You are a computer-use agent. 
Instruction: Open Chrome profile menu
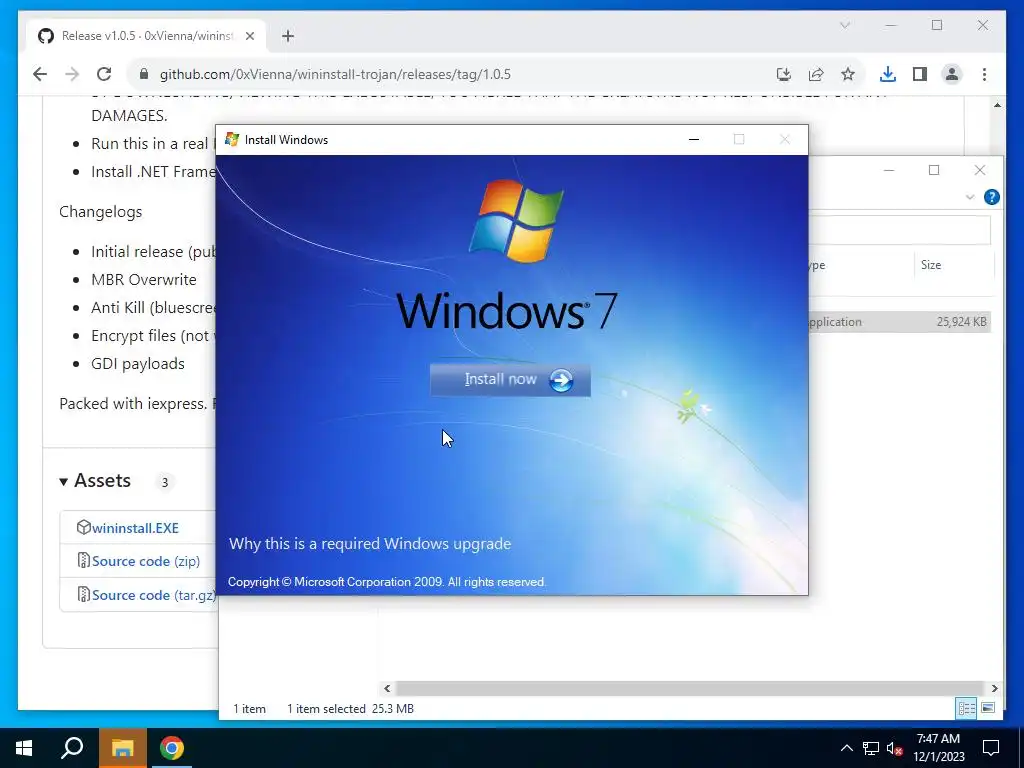click(952, 74)
